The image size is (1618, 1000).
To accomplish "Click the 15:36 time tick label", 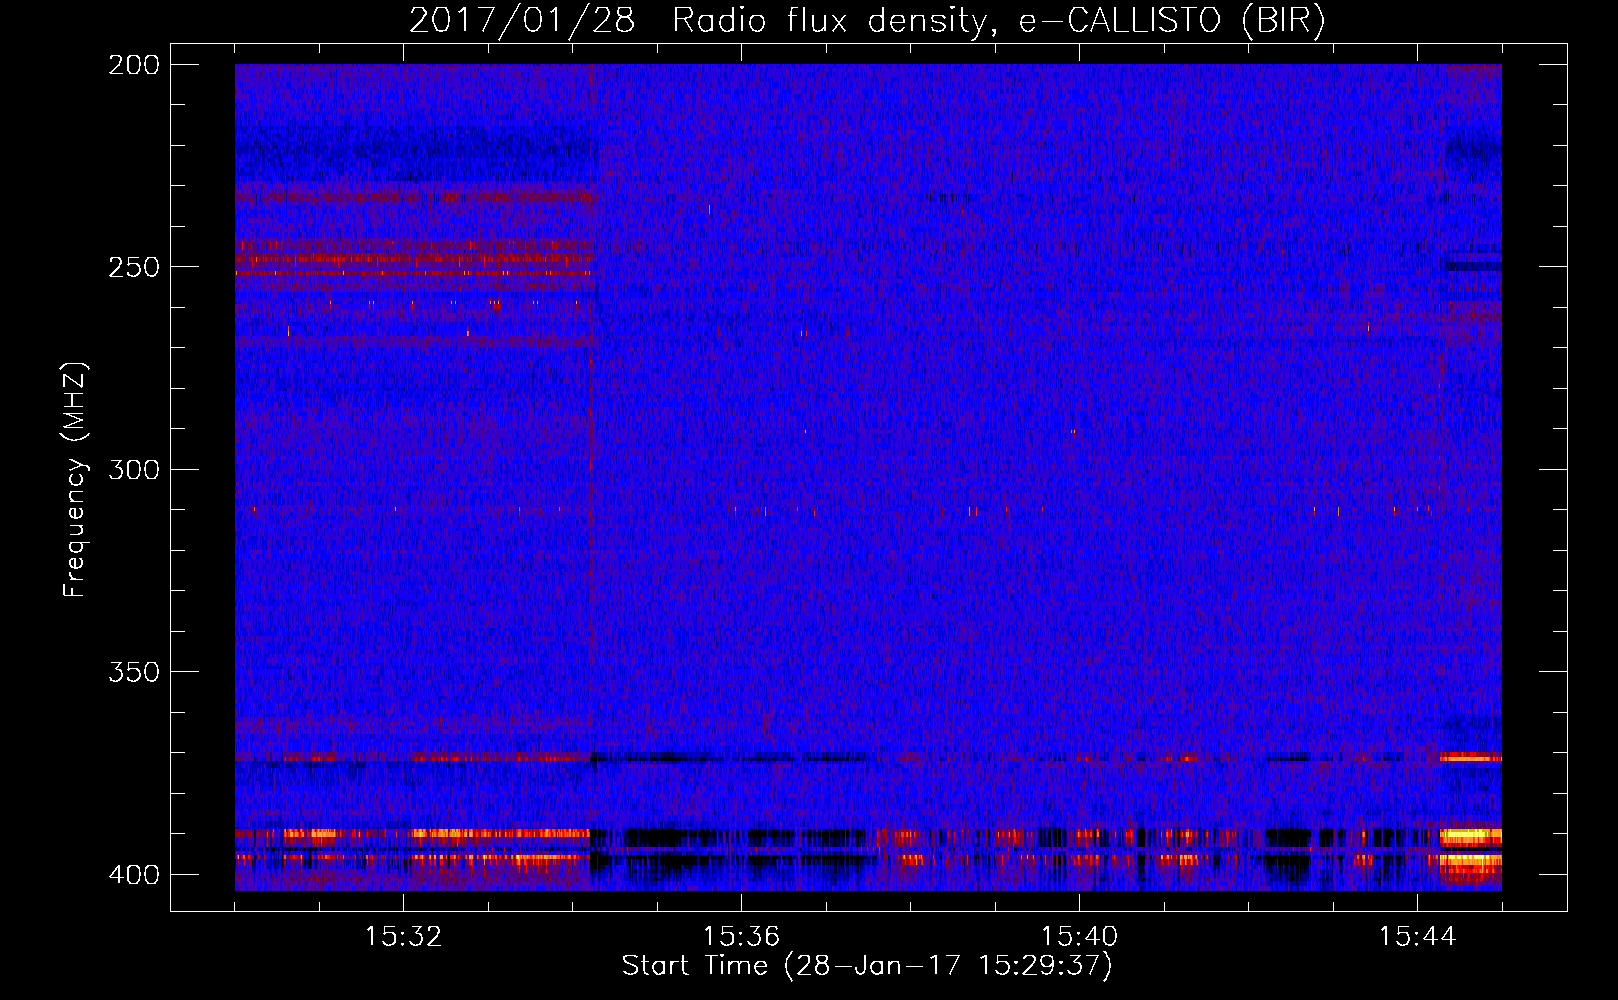I will point(741,937).
